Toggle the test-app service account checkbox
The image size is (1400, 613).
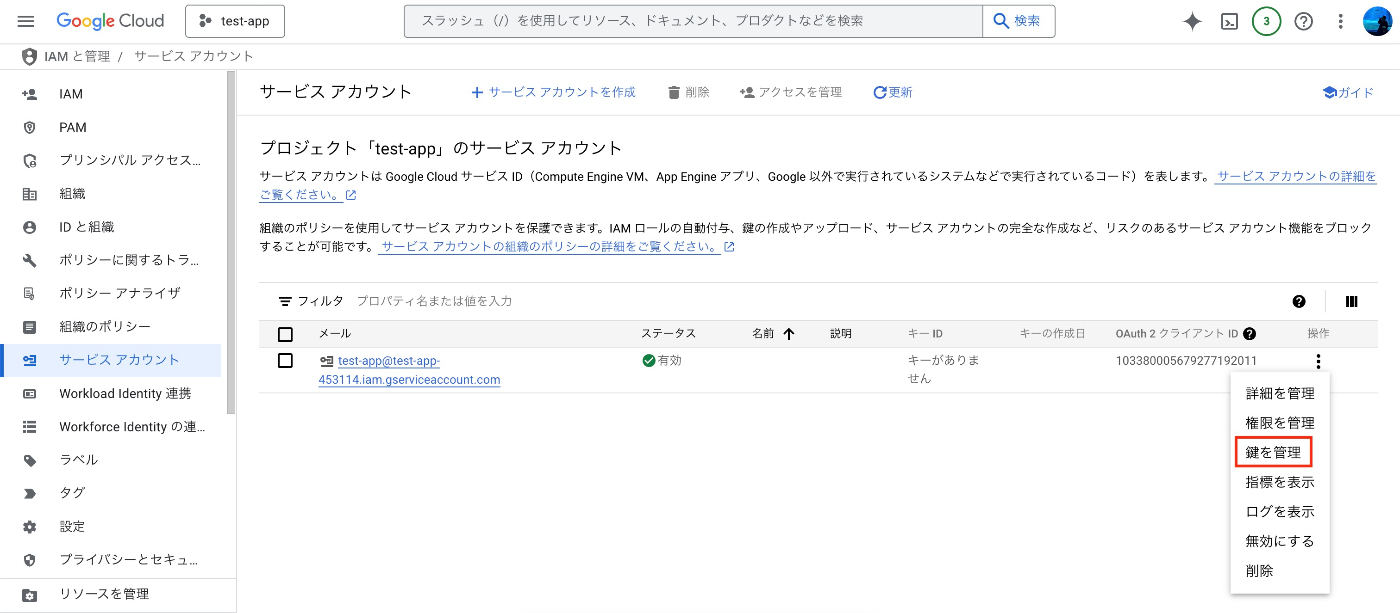[285, 360]
